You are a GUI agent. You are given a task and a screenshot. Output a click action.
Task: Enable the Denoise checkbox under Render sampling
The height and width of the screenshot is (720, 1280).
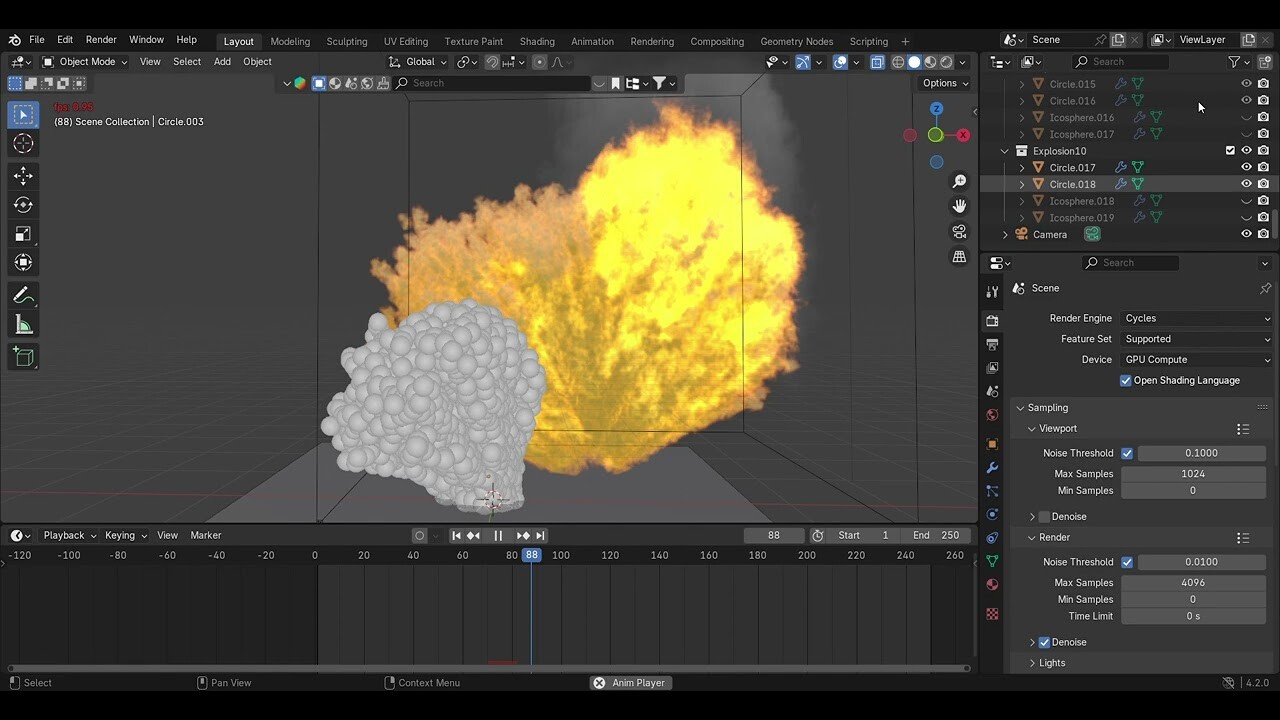coord(1043,642)
